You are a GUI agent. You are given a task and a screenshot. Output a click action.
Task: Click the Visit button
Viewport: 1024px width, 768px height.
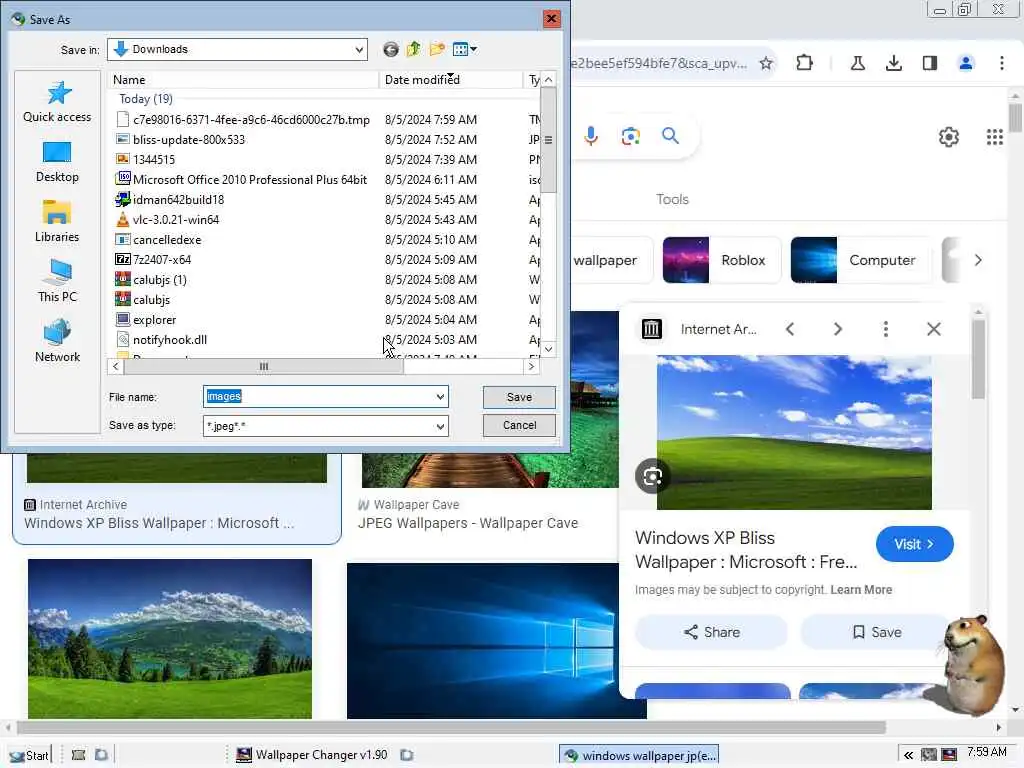pyautogui.click(x=914, y=544)
